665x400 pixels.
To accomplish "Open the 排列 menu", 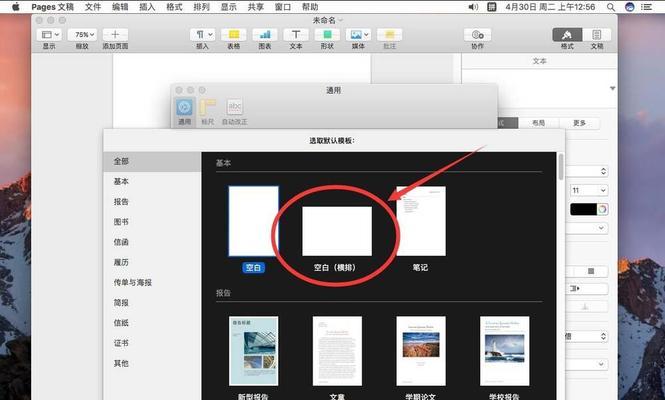I will (201, 7).
